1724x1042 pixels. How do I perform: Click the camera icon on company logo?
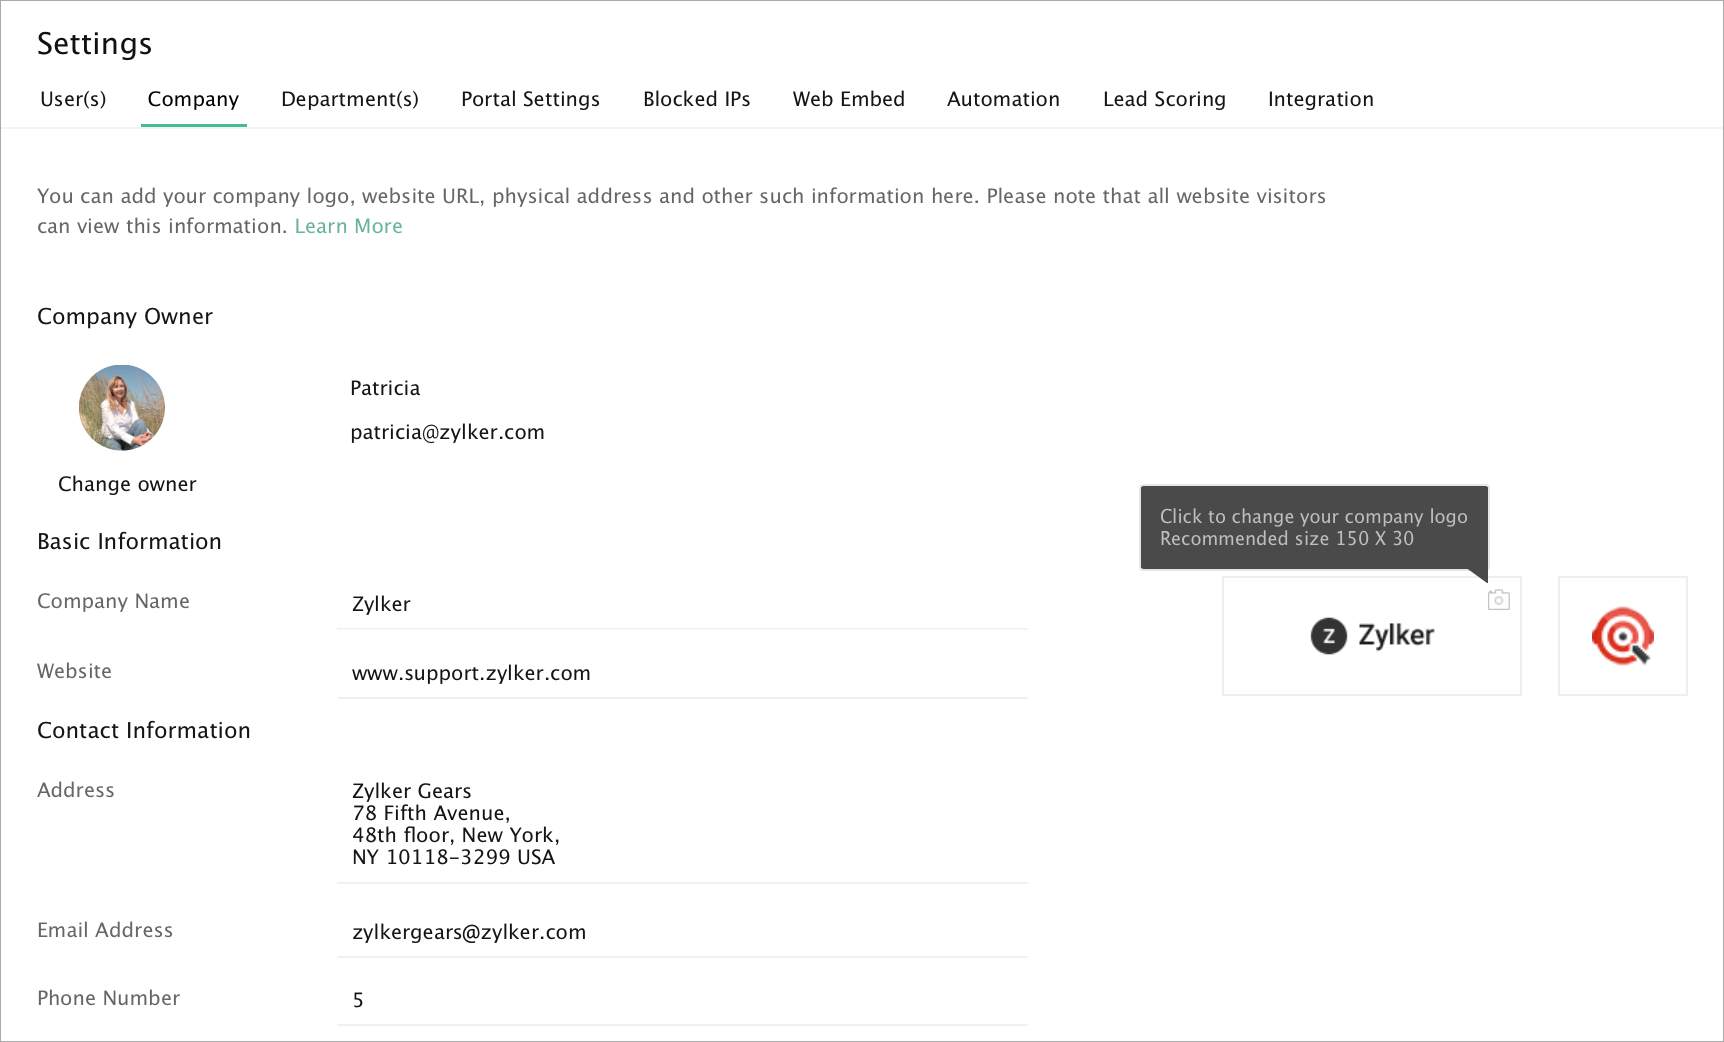coord(1498,600)
